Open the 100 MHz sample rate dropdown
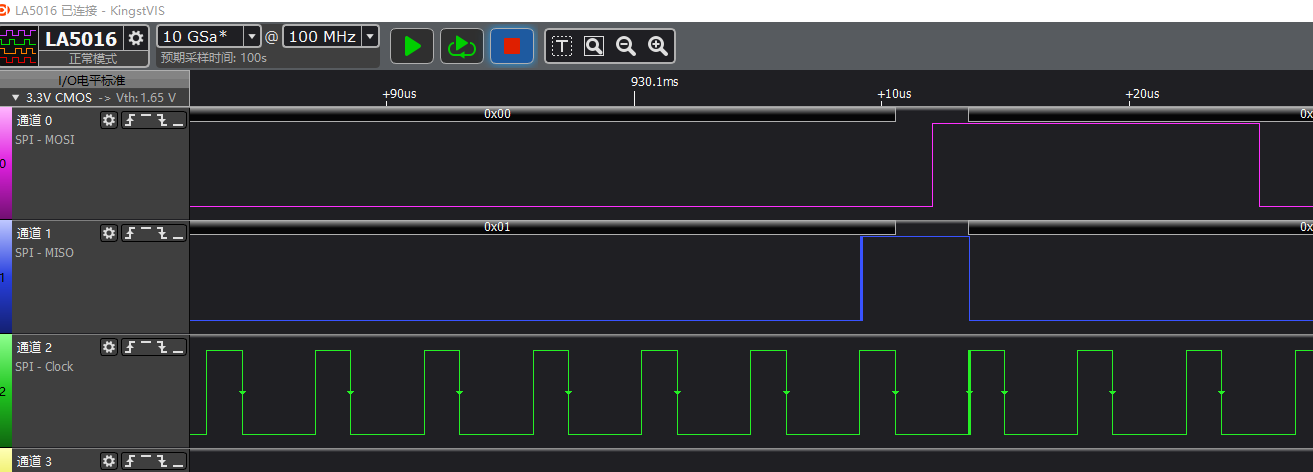 point(371,37)
